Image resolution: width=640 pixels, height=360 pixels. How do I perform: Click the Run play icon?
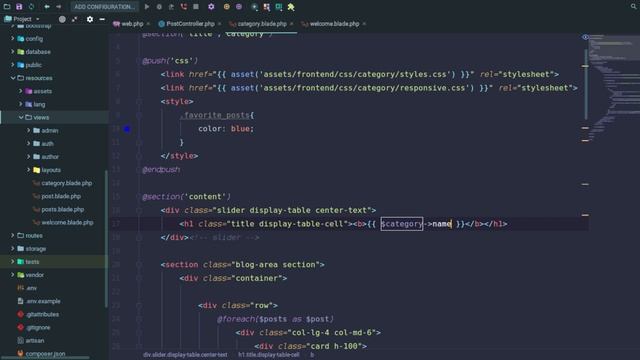click(147, 7)
